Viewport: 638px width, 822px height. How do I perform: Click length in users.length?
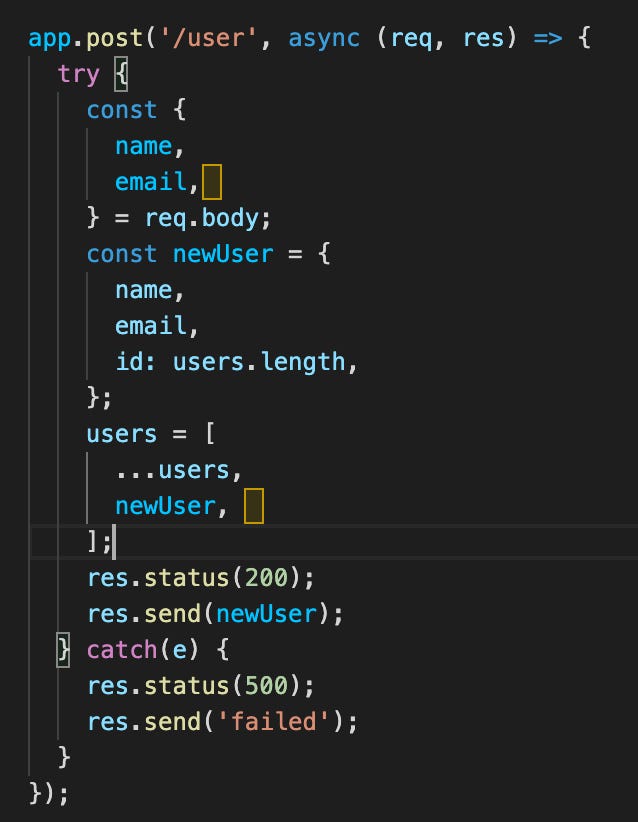coord(302,362)
